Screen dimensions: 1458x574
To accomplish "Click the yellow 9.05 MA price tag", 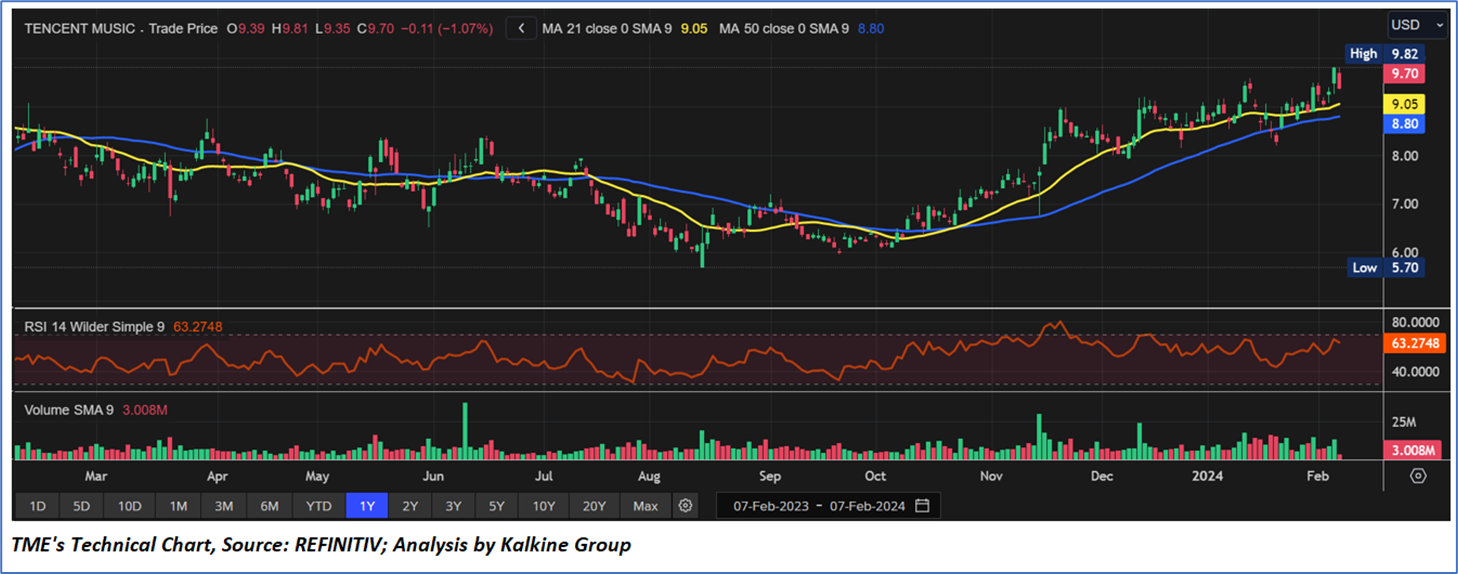I will pyautogui.click(x=1403, y=104).
